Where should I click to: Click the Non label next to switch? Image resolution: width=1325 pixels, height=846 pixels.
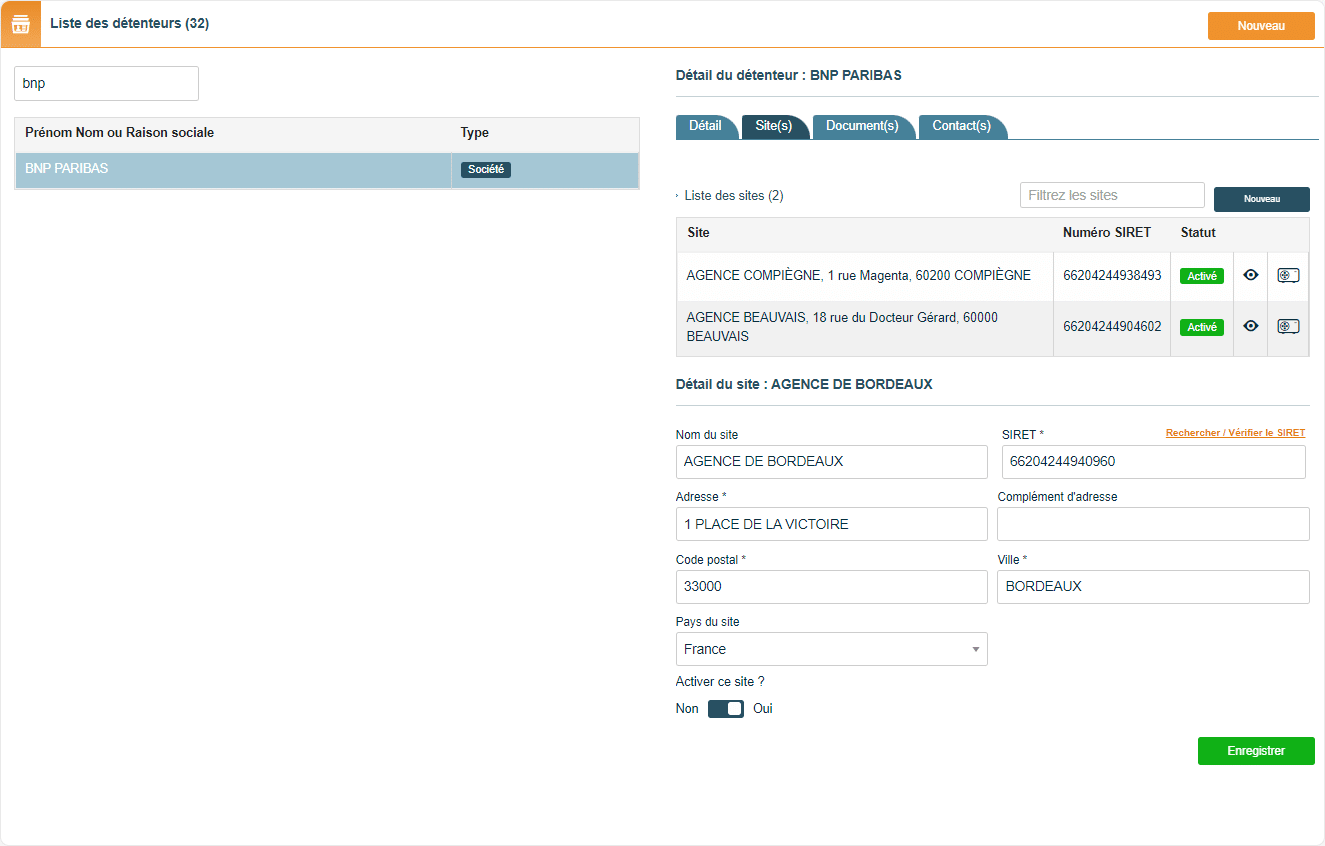687,709
